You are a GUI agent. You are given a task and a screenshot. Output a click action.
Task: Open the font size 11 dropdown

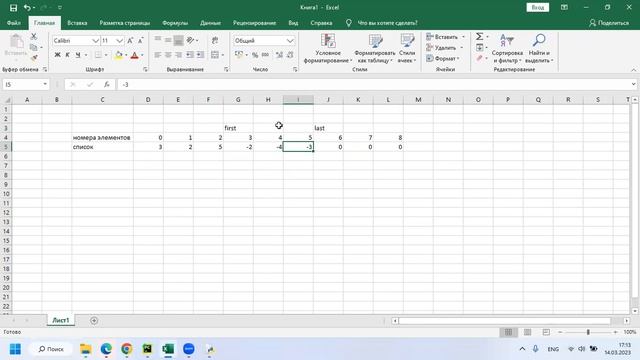(x=119, y=41)
